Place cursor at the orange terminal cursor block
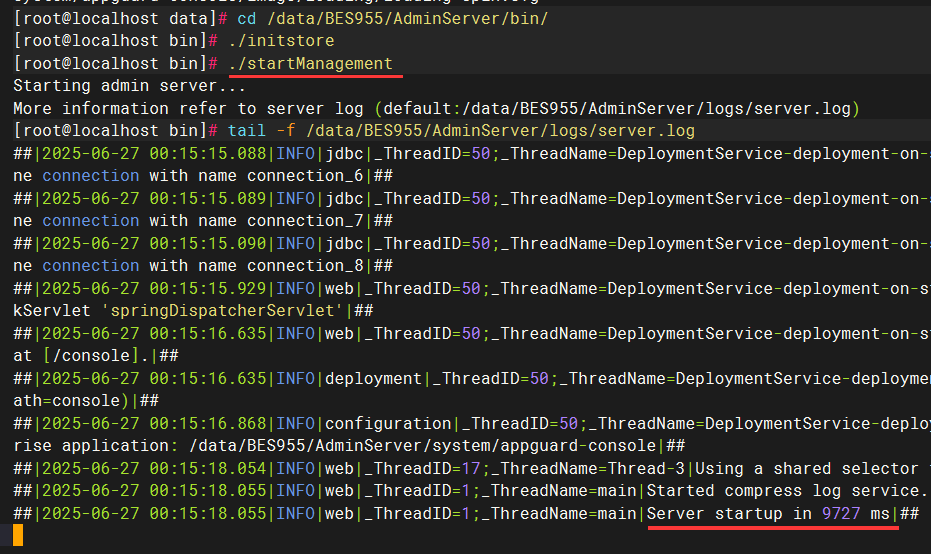 pyautogui.click(x=18, y=535)
